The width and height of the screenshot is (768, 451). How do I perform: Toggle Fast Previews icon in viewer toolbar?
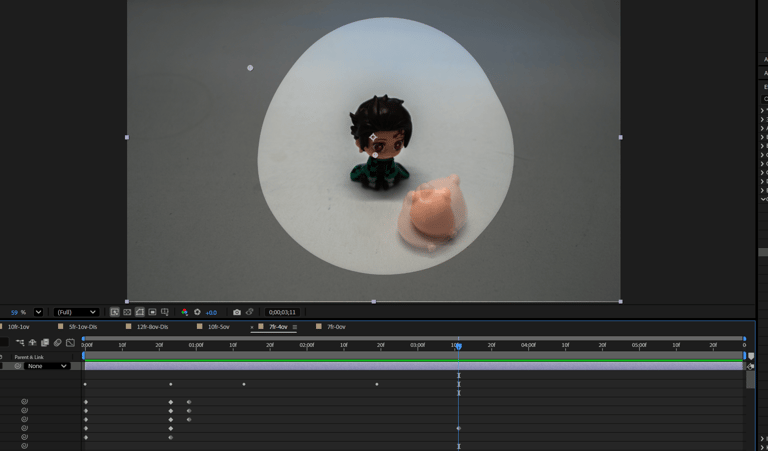tap(115, 312)
